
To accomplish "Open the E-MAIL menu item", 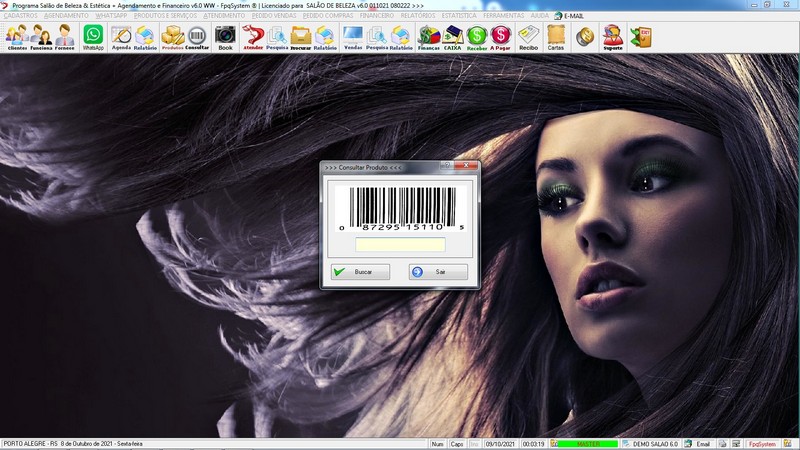I will (574, 16).
